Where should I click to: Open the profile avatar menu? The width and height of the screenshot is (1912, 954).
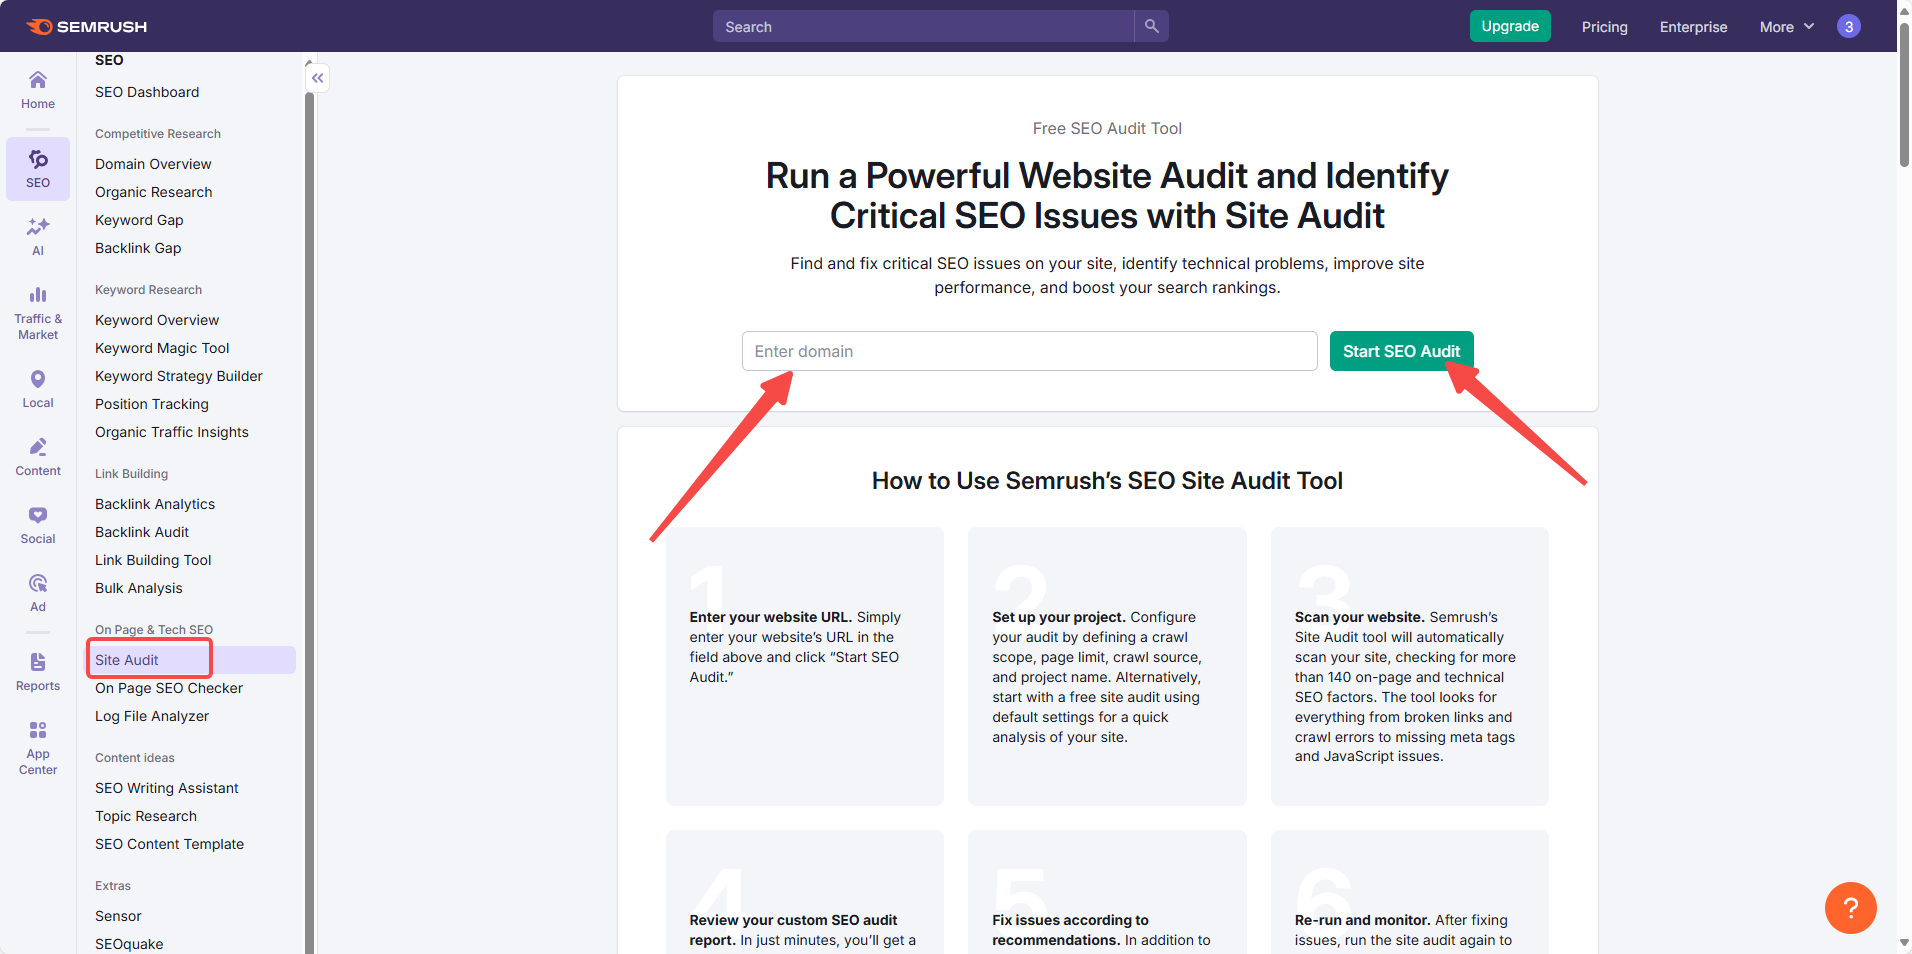coord(1848,26)
